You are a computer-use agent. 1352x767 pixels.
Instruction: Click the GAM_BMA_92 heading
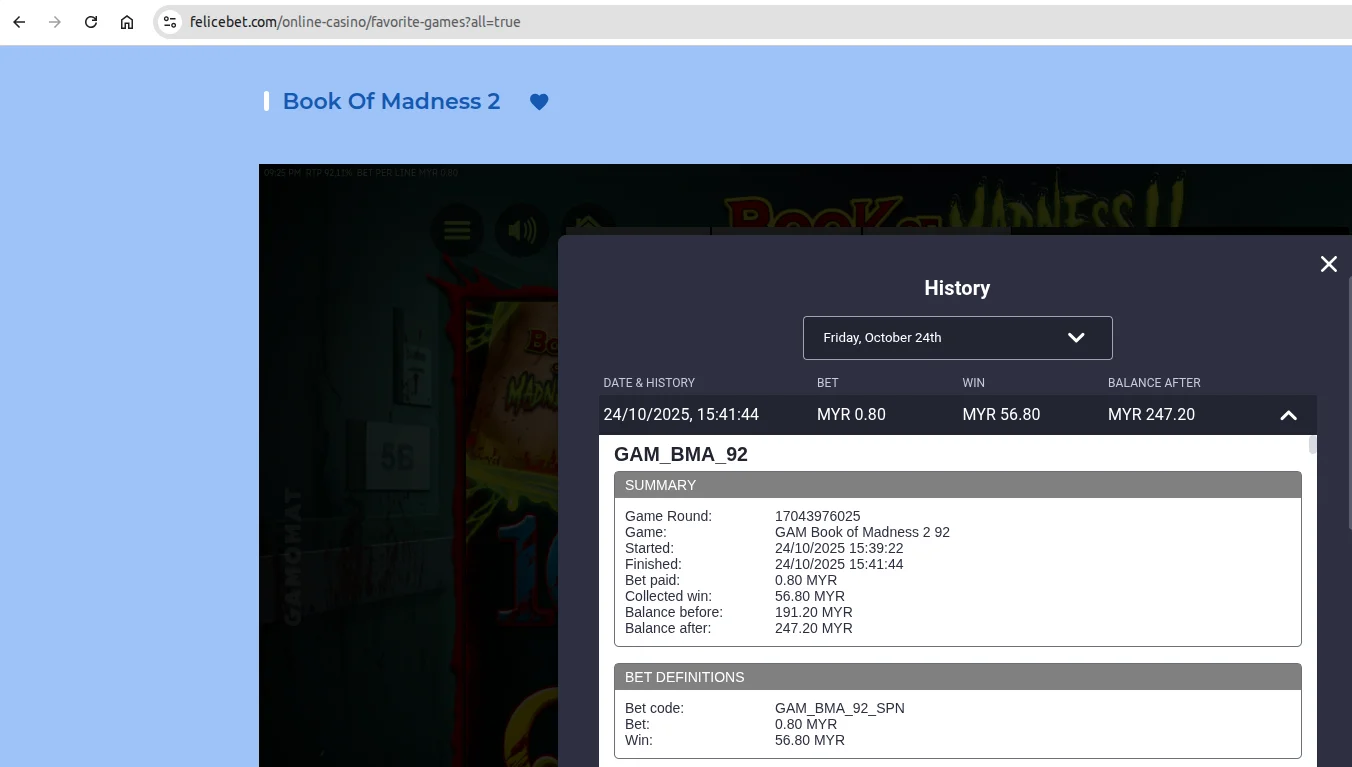(x=681, y=455)
